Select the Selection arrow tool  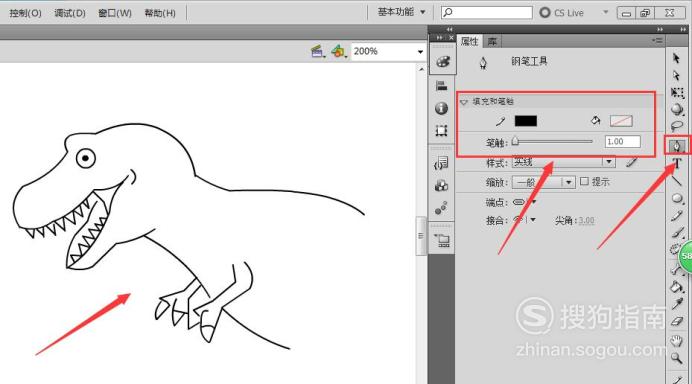(x=676, y=58)
